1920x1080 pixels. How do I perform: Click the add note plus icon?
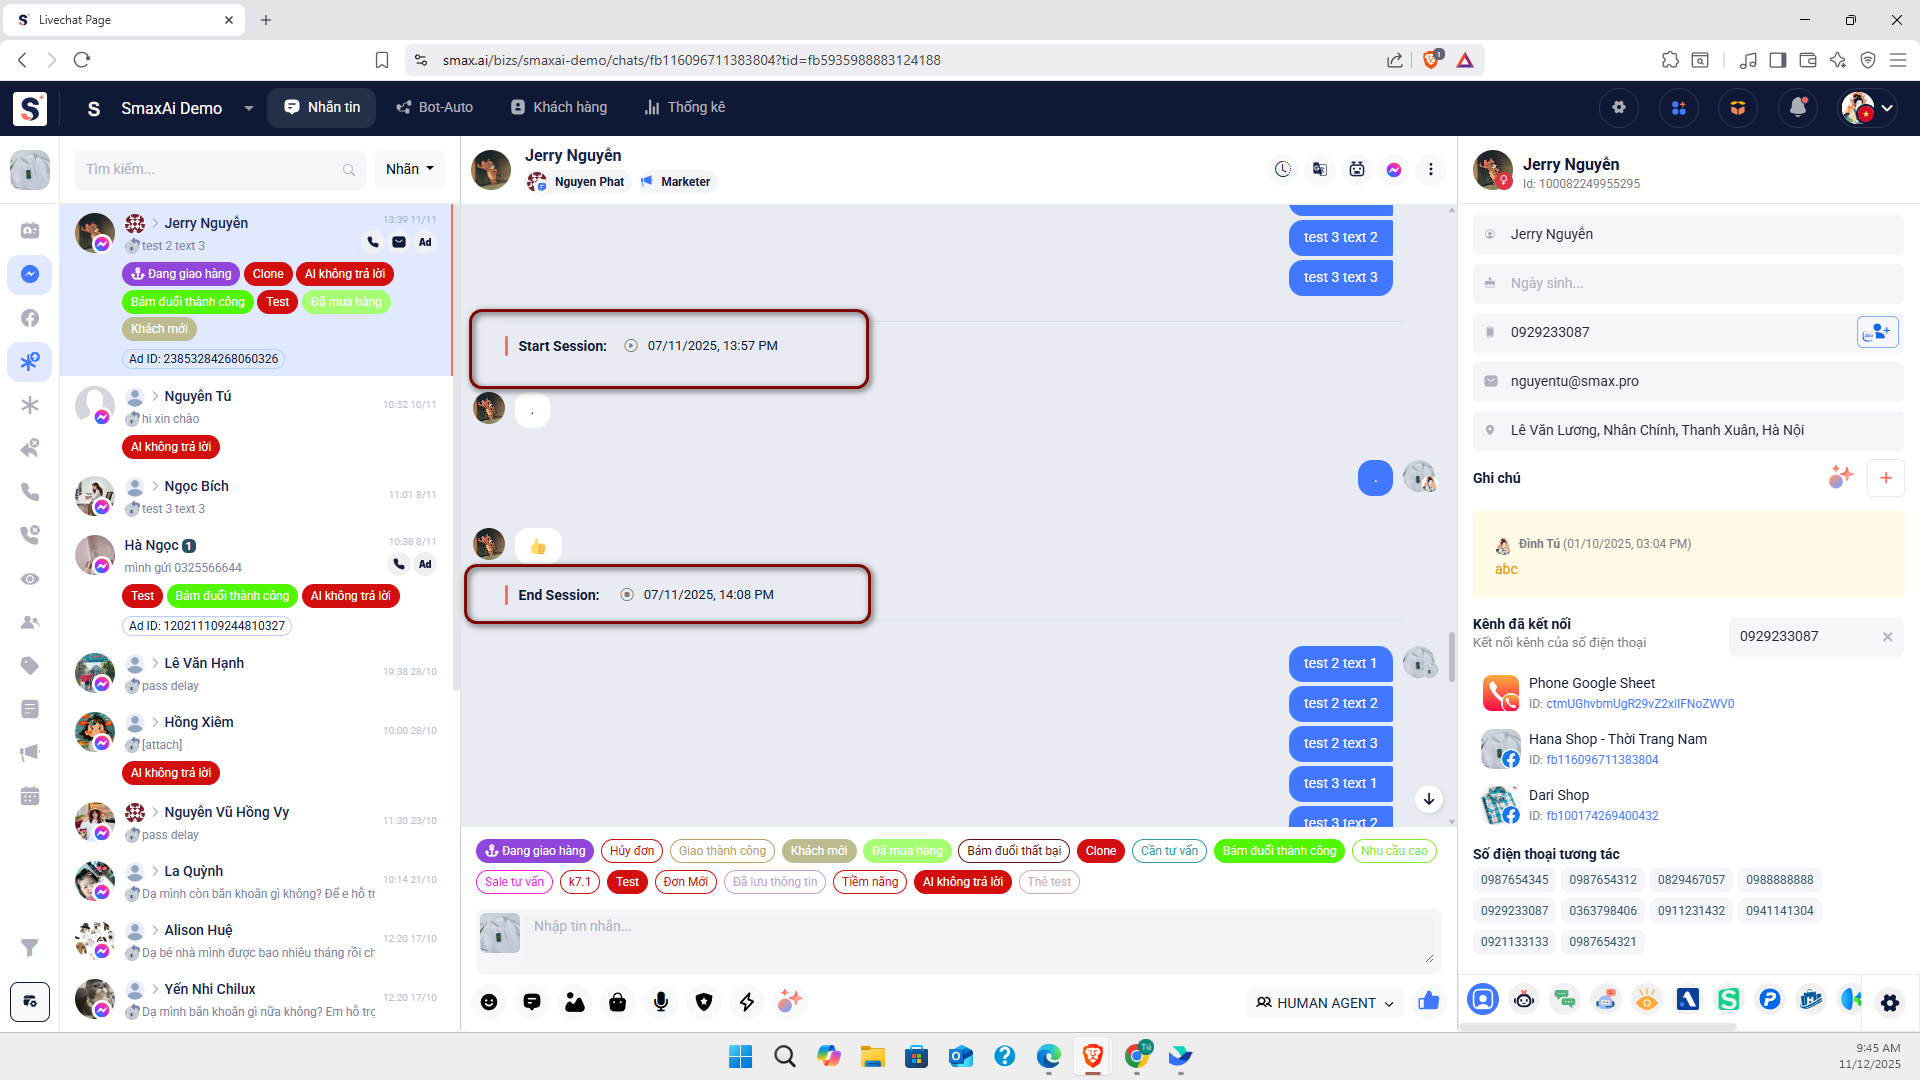click(1885, 478)
